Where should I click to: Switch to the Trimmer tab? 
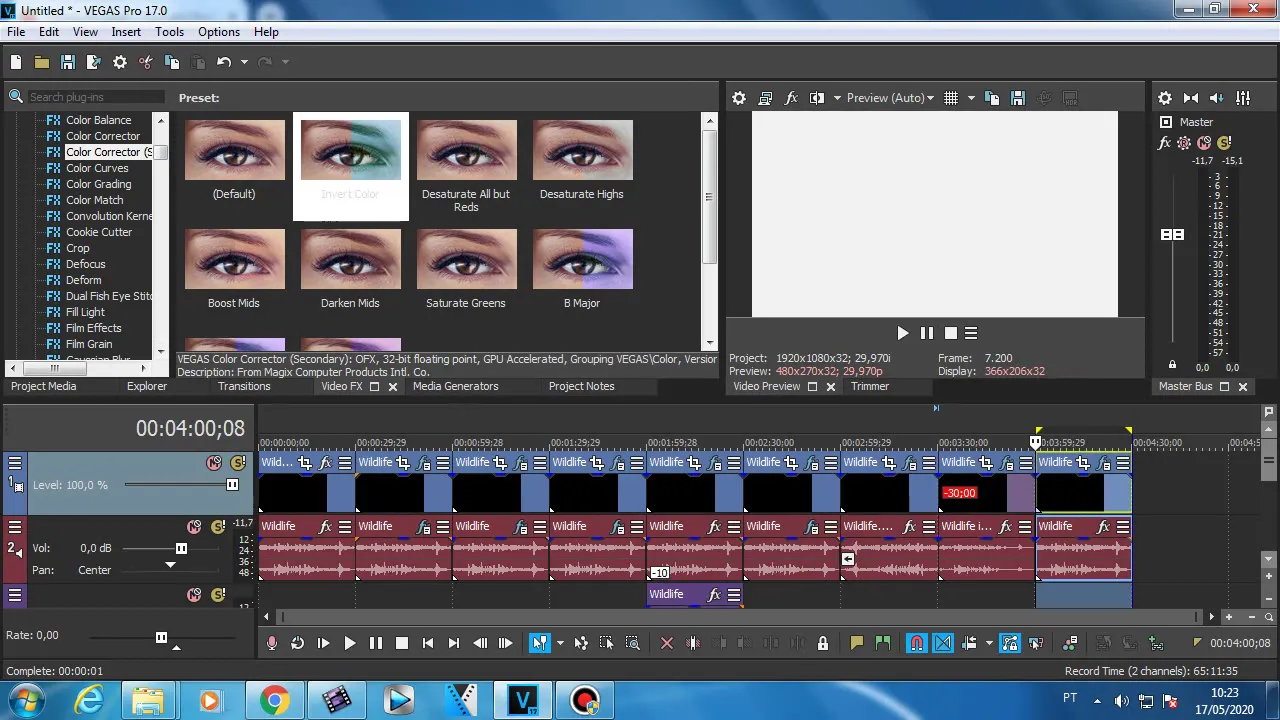pos(870,386)
